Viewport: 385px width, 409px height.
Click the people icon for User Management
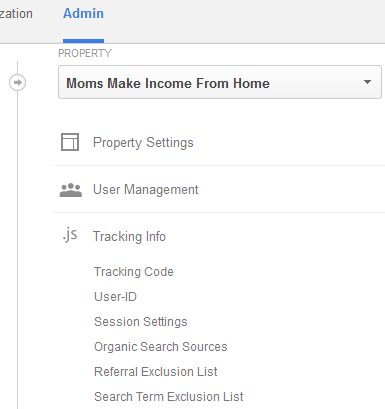point(71,190)
